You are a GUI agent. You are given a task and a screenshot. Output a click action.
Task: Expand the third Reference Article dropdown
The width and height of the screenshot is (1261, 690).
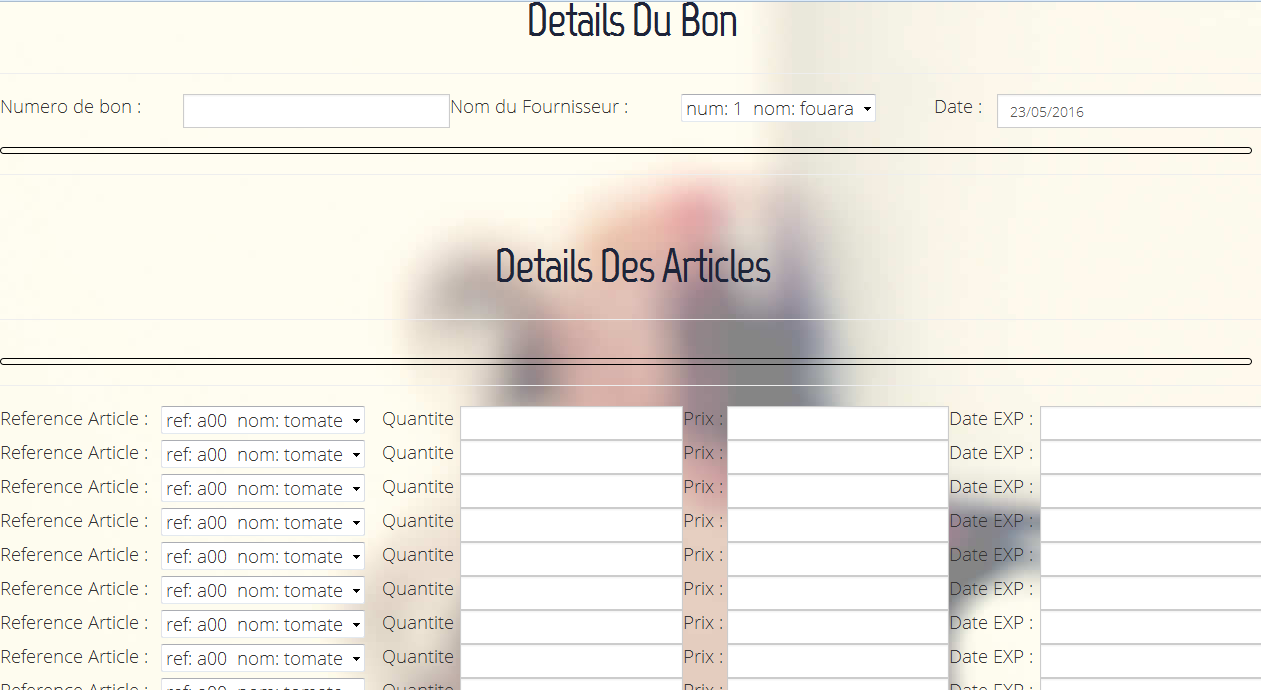(263, 488)
